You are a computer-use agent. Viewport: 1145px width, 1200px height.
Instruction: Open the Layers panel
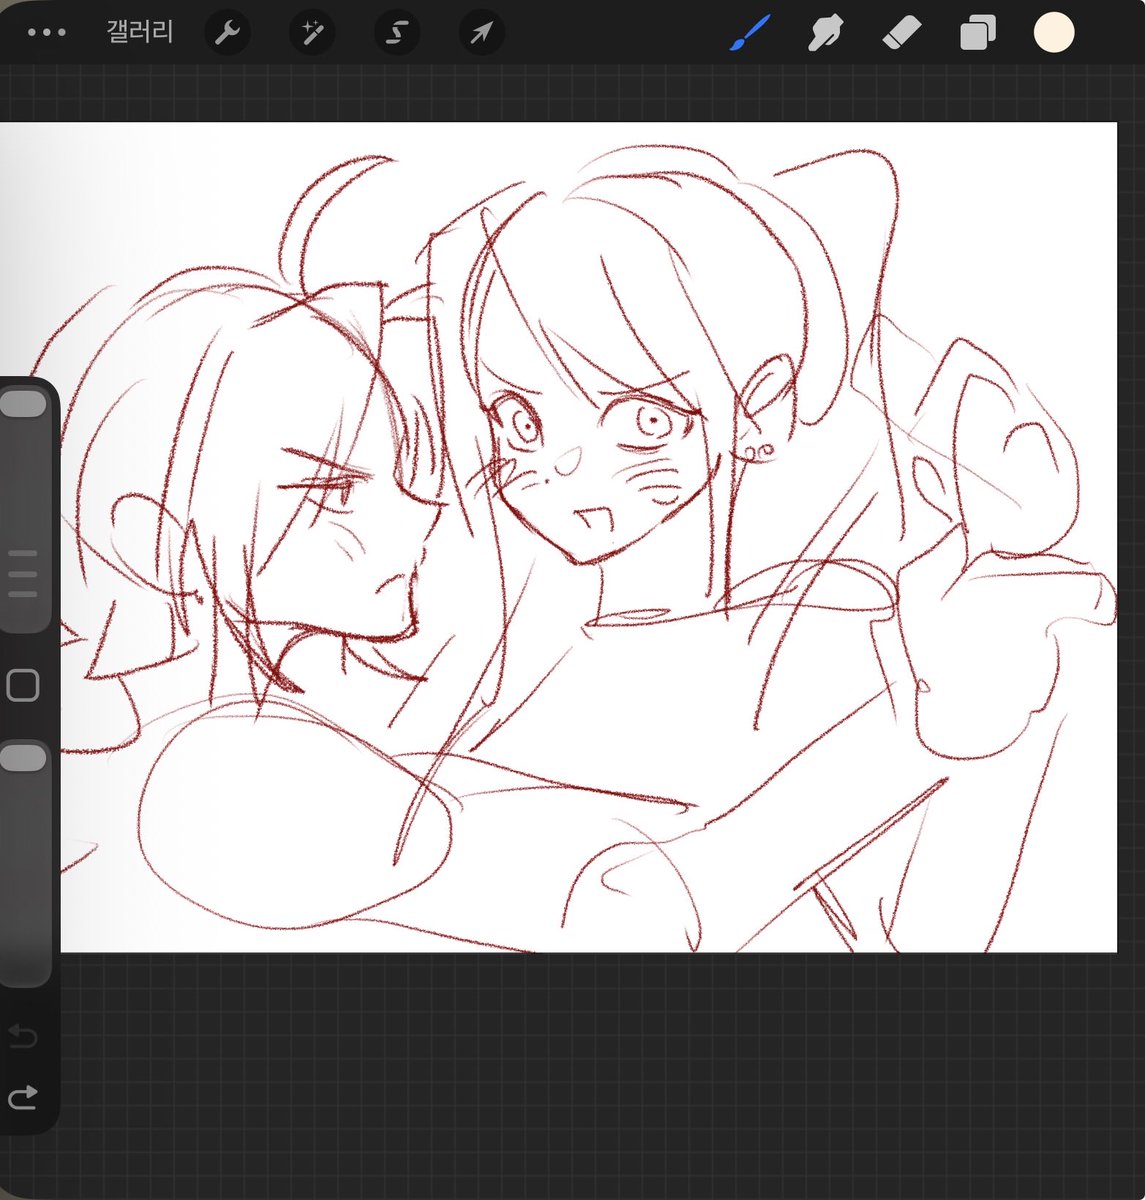click(x=977, y=33)
